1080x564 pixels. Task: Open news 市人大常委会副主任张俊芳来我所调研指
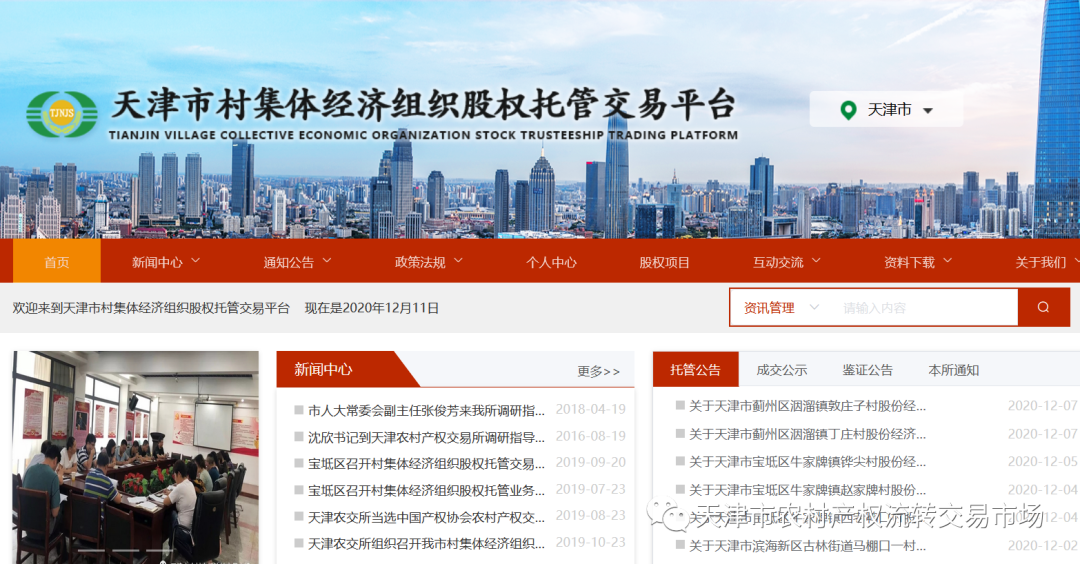[426, 410]
